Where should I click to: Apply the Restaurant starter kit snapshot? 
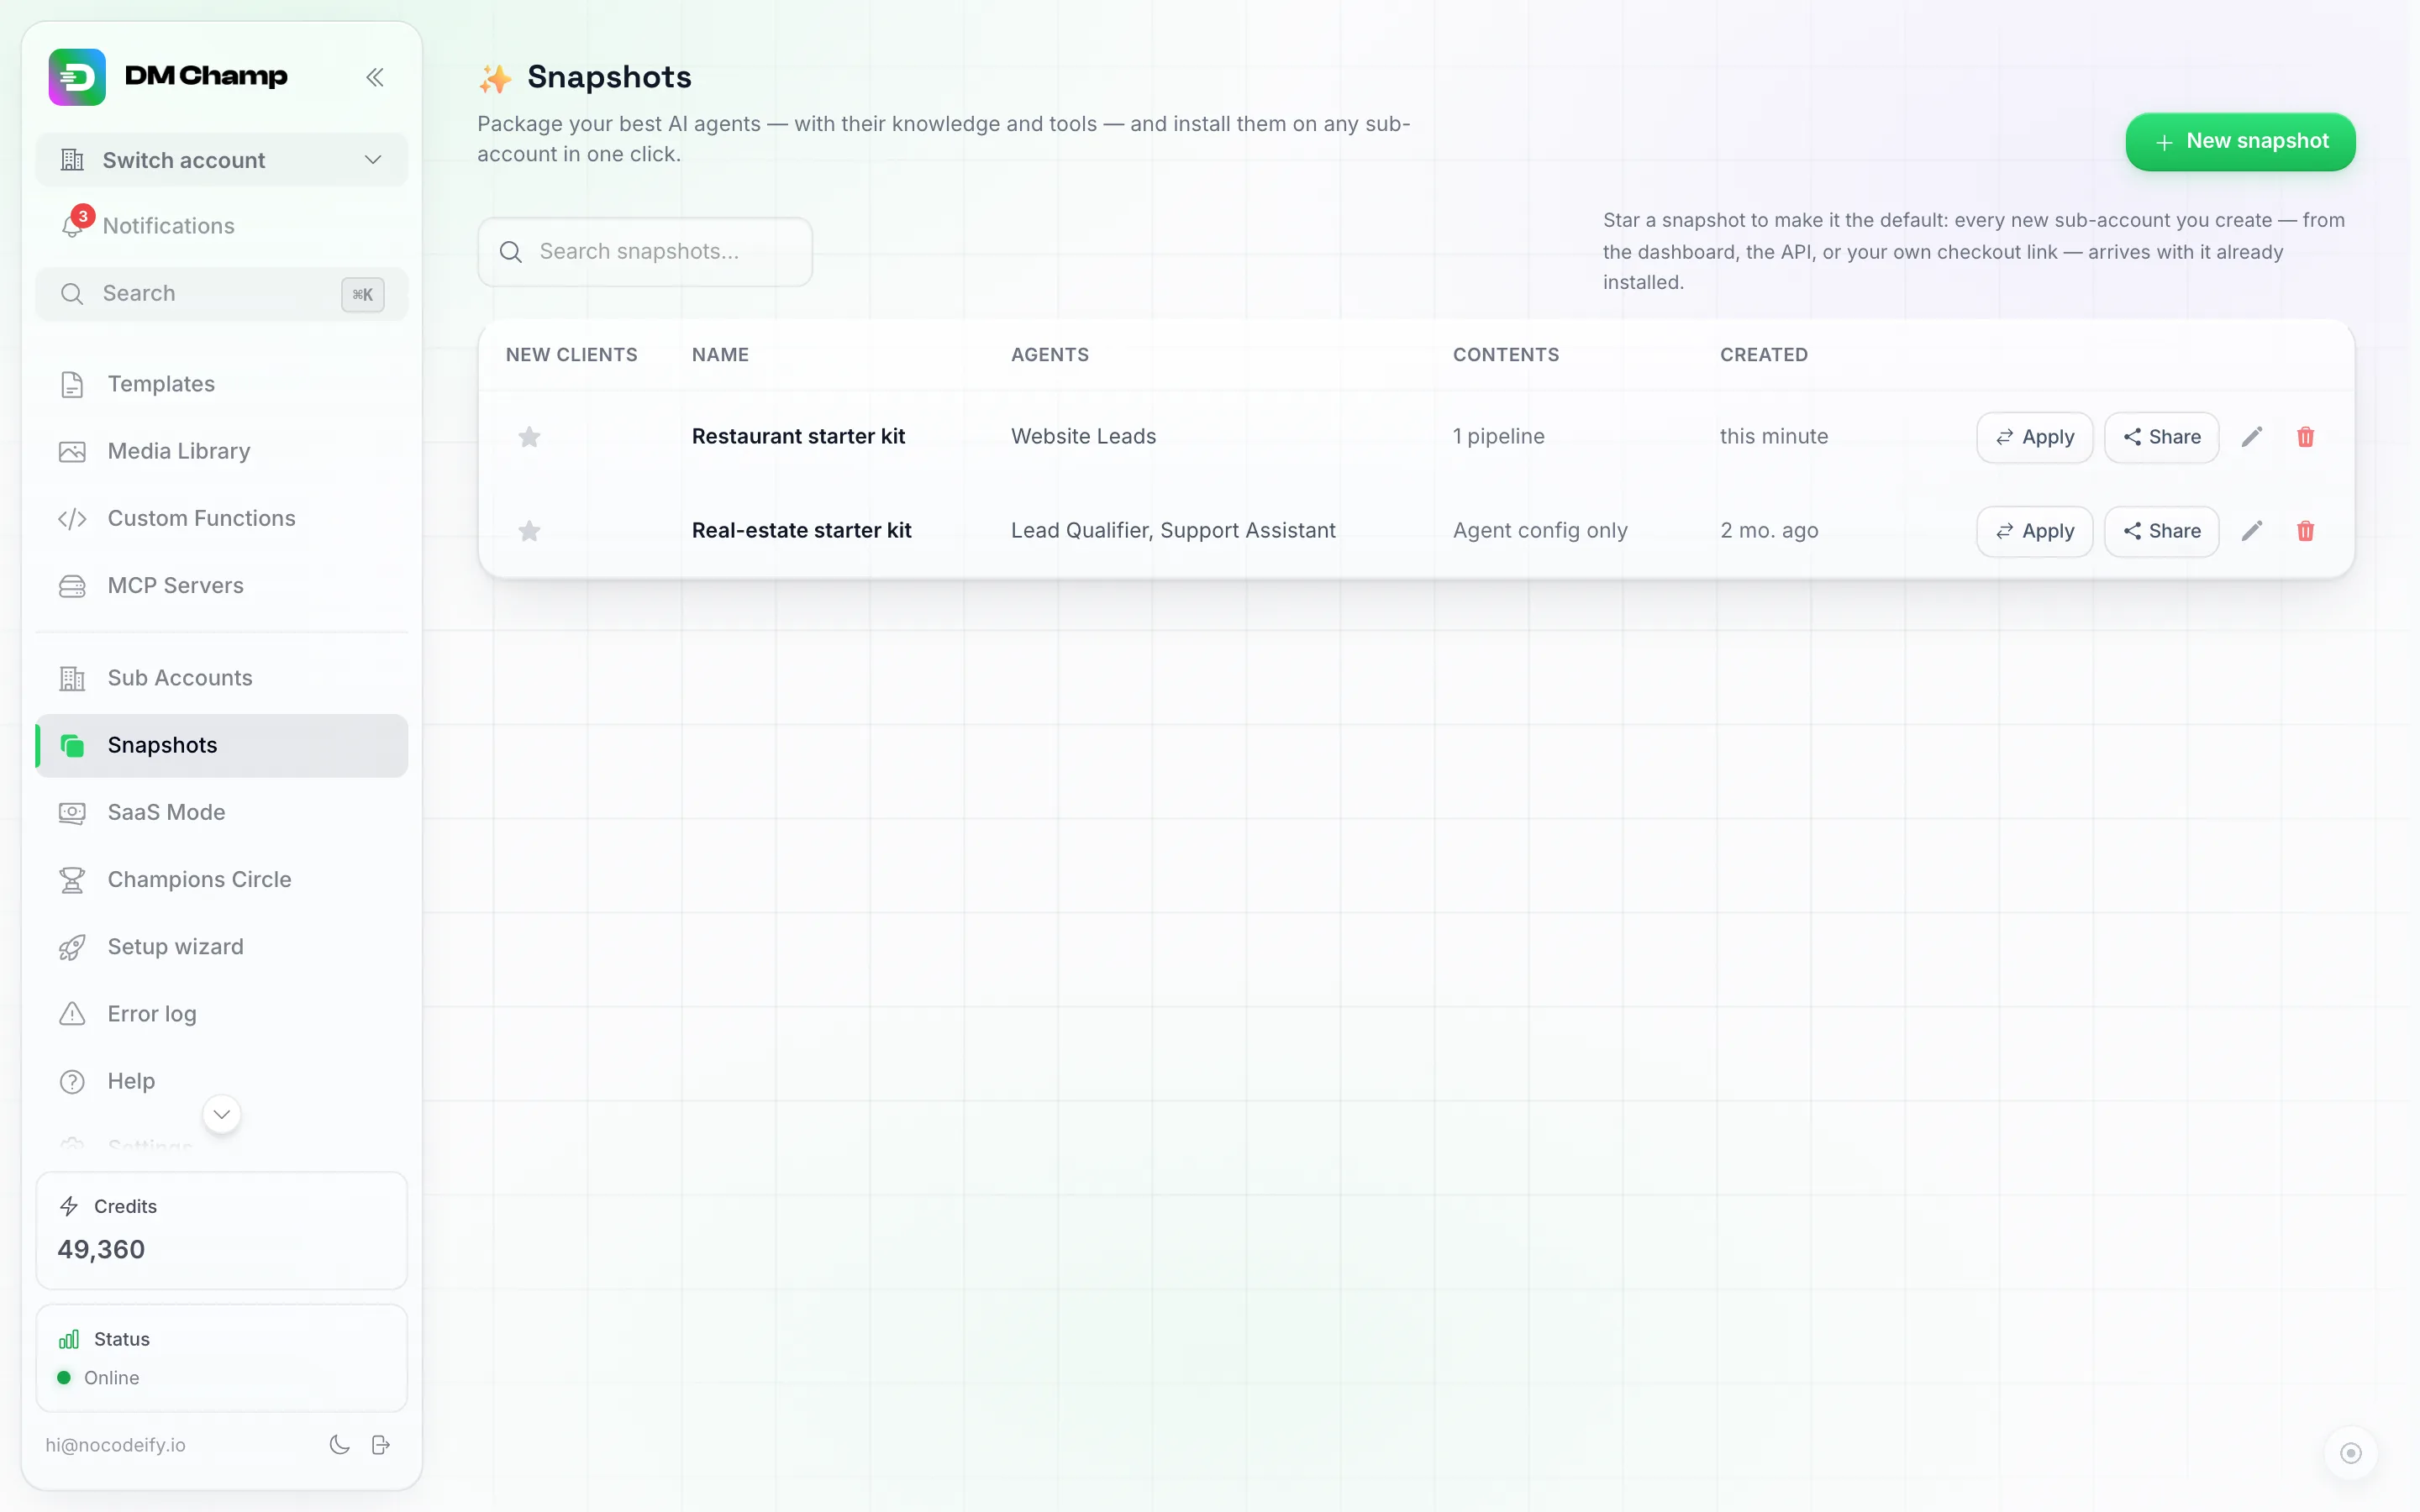(x=2034, y=437)
